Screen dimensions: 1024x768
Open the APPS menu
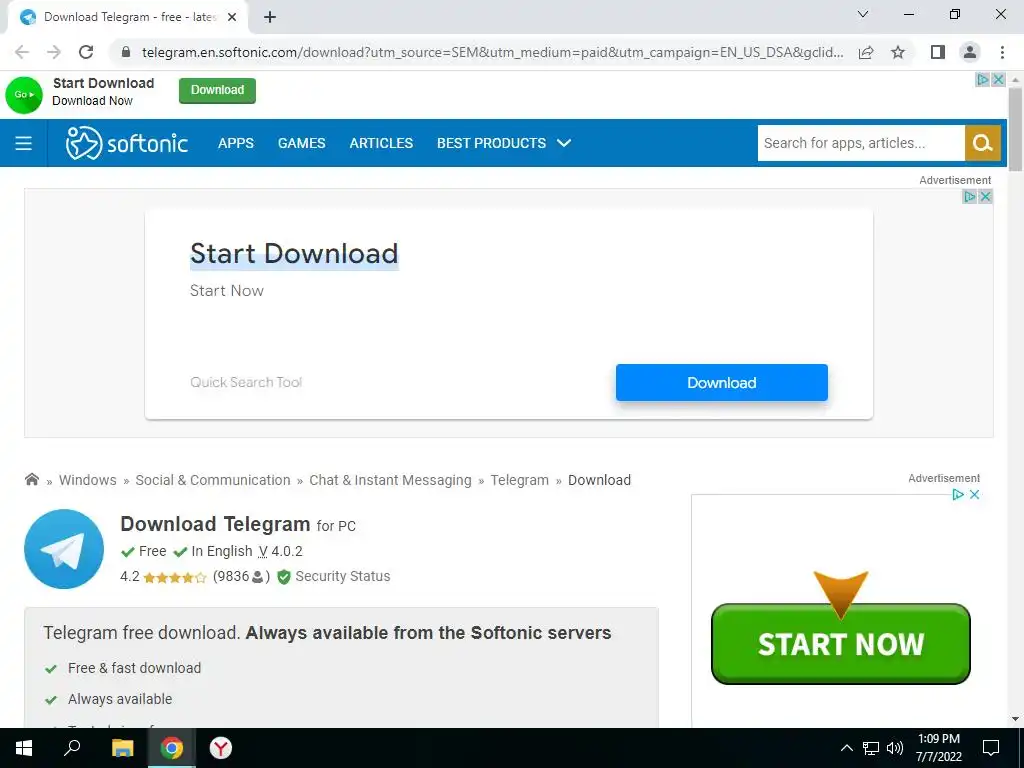(x=236, y=143)
